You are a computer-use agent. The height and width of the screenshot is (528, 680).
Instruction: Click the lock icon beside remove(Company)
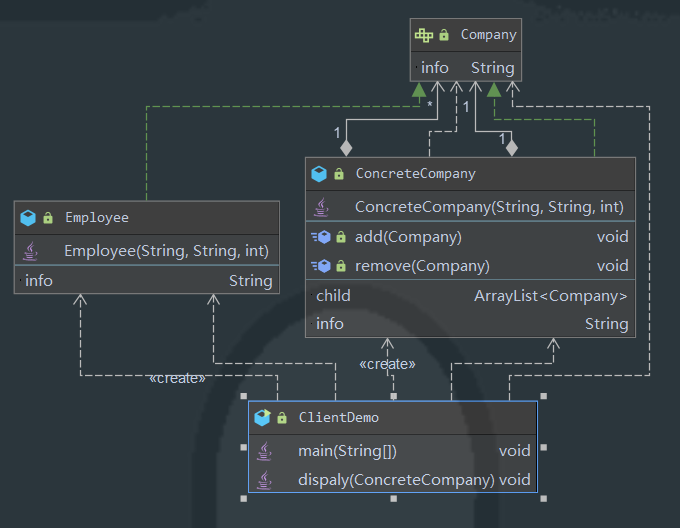point(341,266)
